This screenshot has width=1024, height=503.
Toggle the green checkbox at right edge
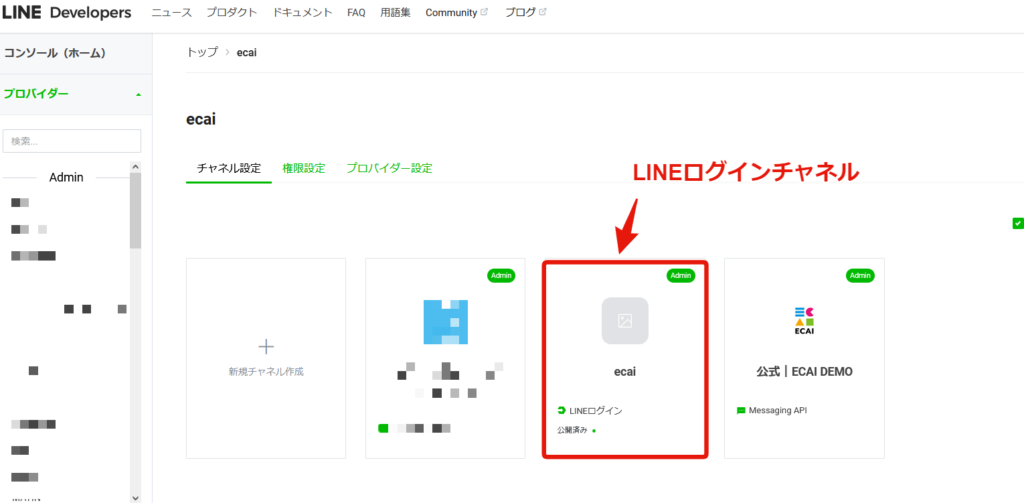(x=1017, y=223)
